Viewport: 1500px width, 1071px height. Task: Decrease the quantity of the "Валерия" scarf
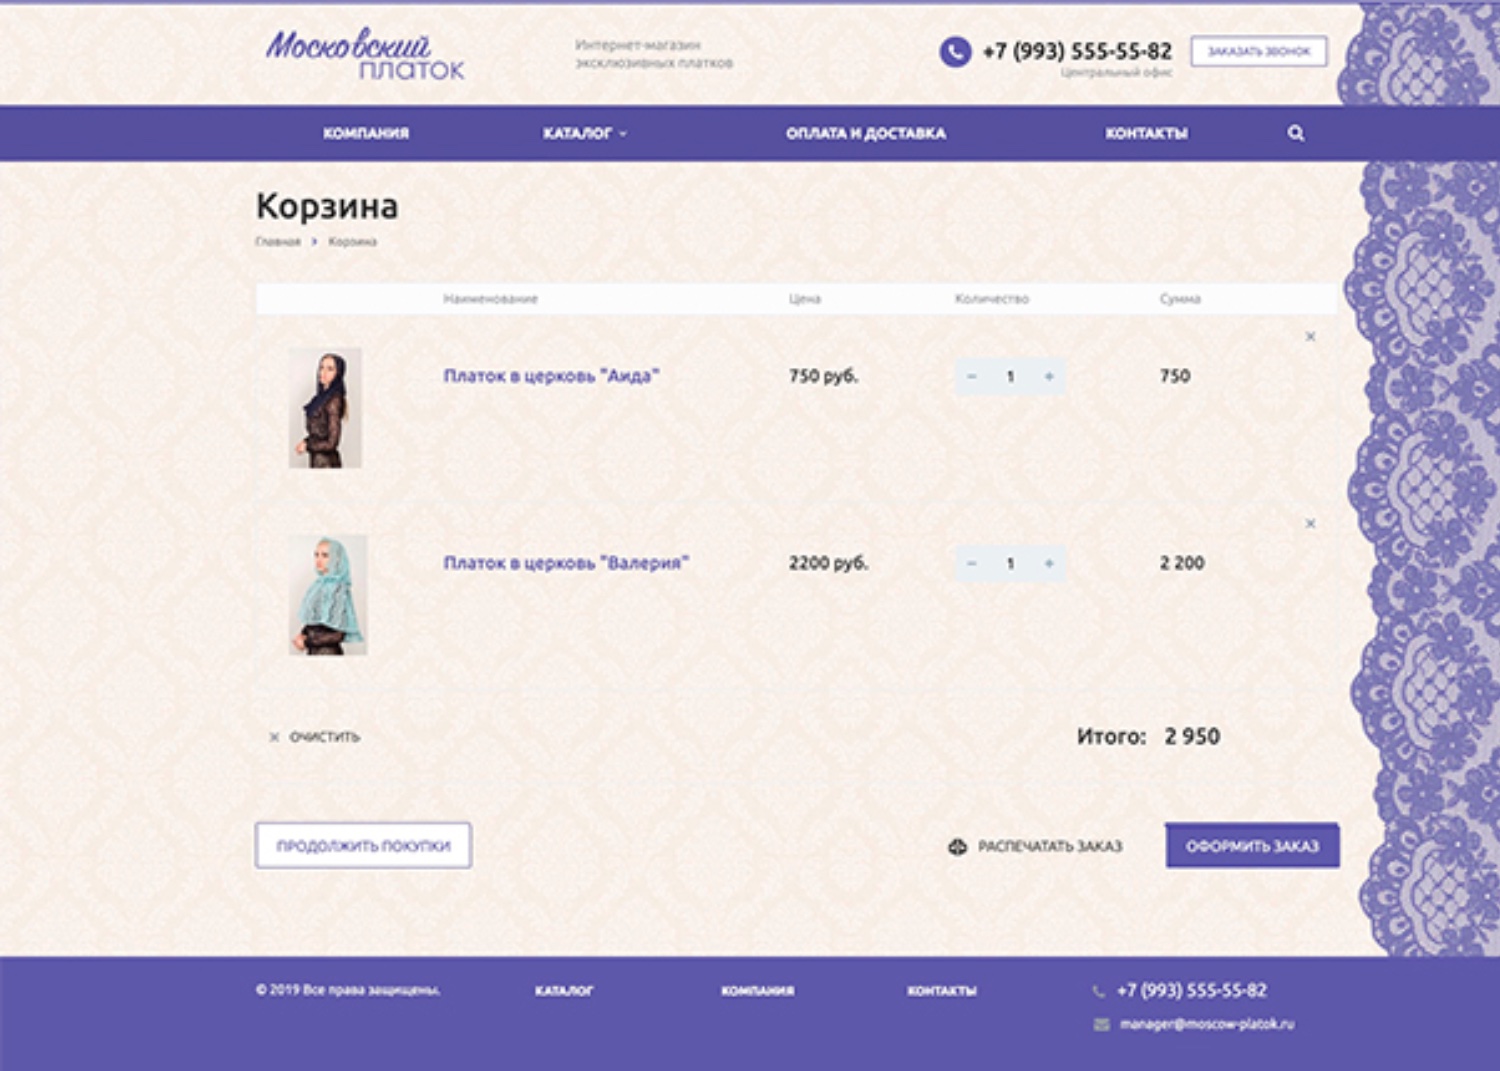(971, 564)
